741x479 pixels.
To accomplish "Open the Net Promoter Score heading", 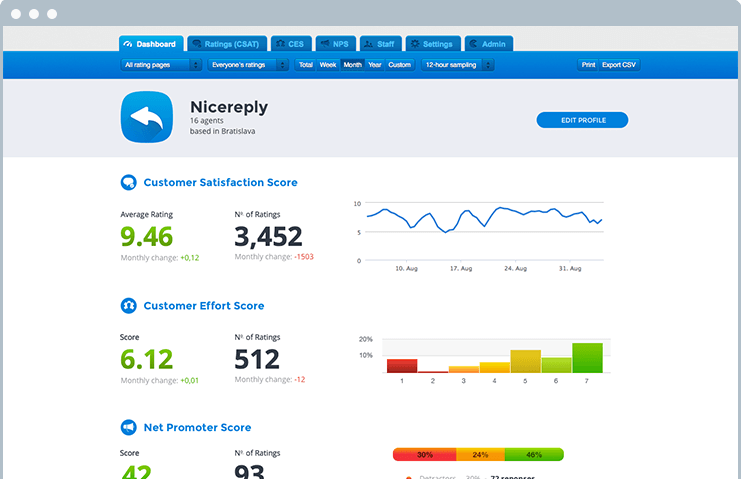I will (x=198, y=428).
